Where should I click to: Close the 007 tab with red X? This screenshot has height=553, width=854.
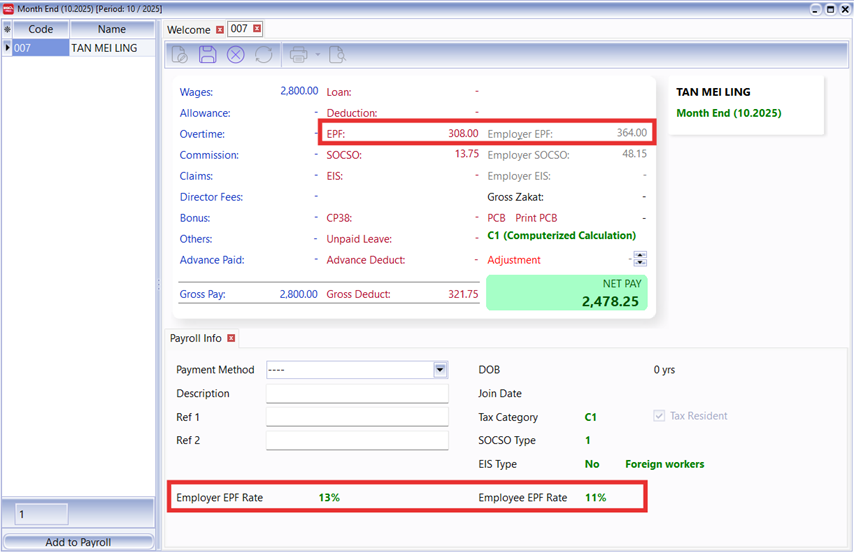pyautogui.click(x=257, y=30)
